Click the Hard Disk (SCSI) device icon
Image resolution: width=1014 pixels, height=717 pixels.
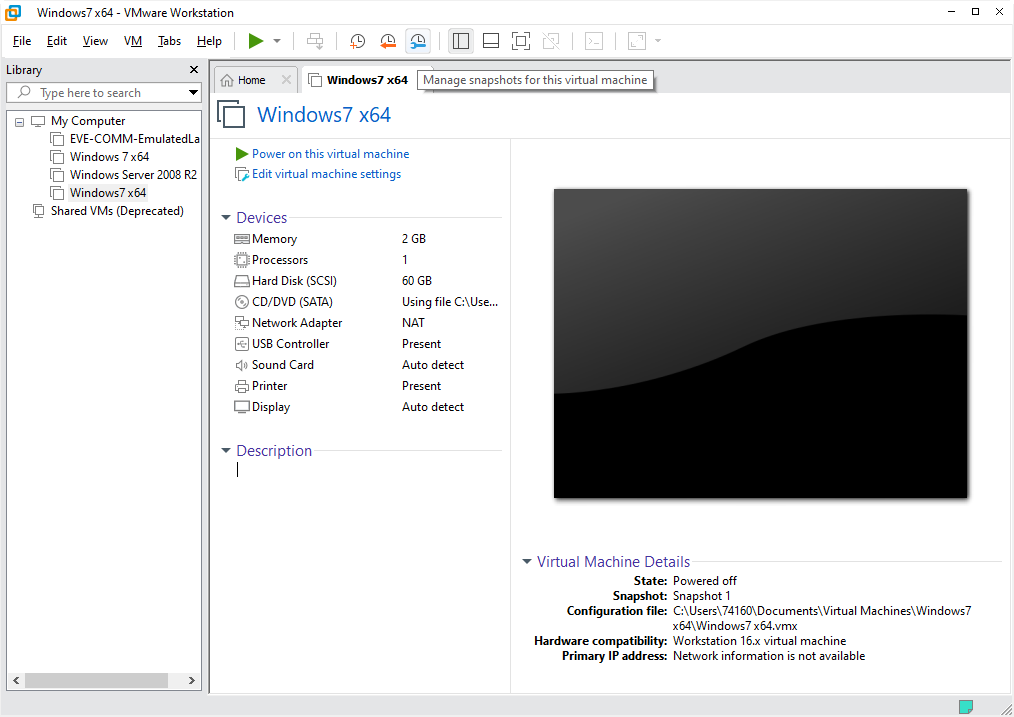click(242, 281)
